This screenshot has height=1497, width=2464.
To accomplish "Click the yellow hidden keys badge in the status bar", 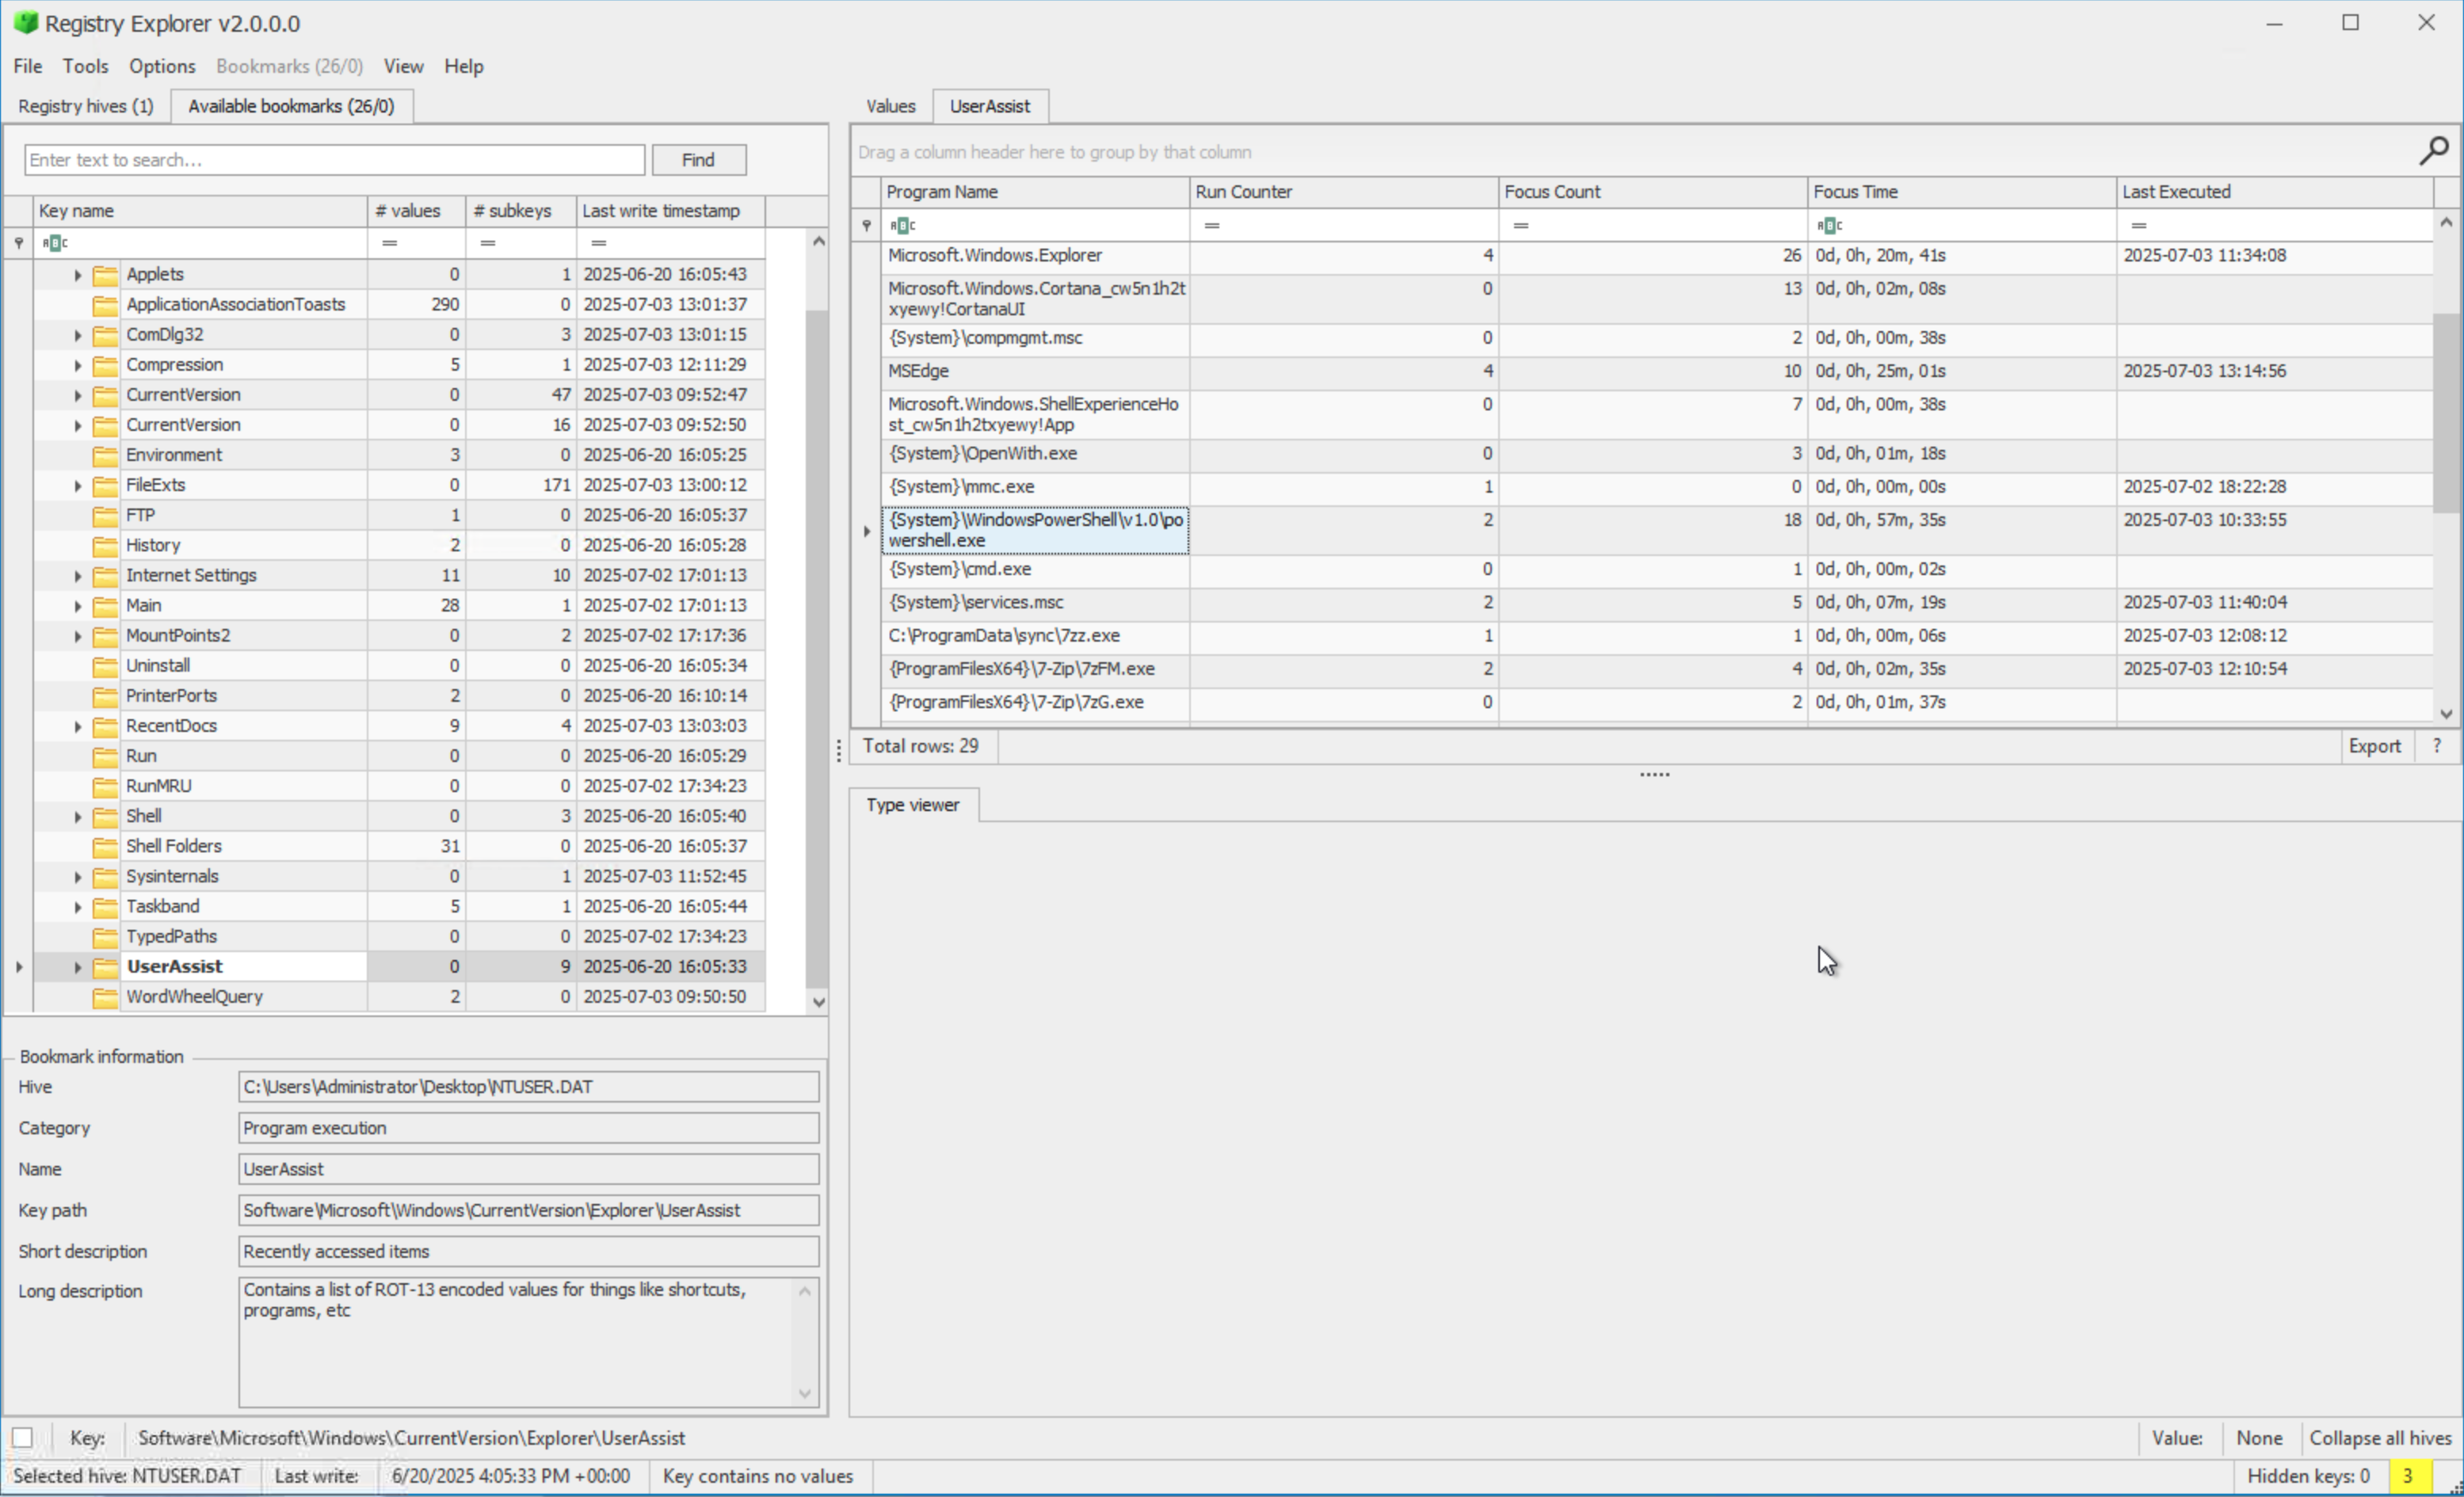I will click(x=2407, y=1476).
